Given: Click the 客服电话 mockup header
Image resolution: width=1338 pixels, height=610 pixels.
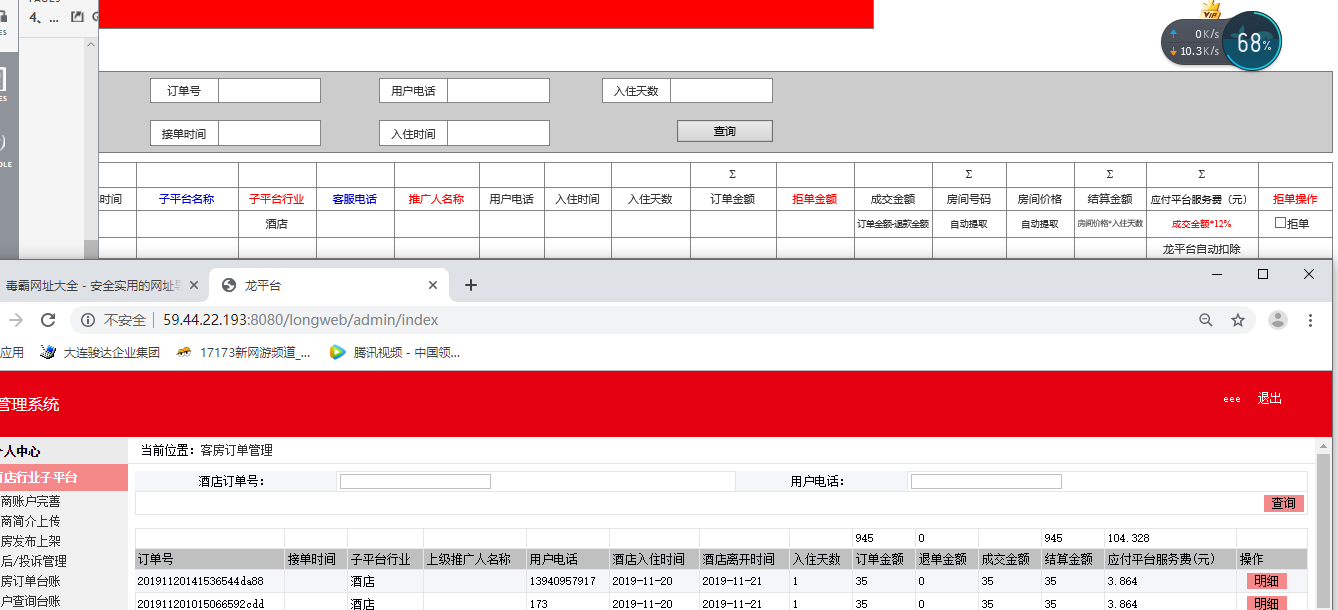Looking at the screenshot, I should click(x=355, y=199).
